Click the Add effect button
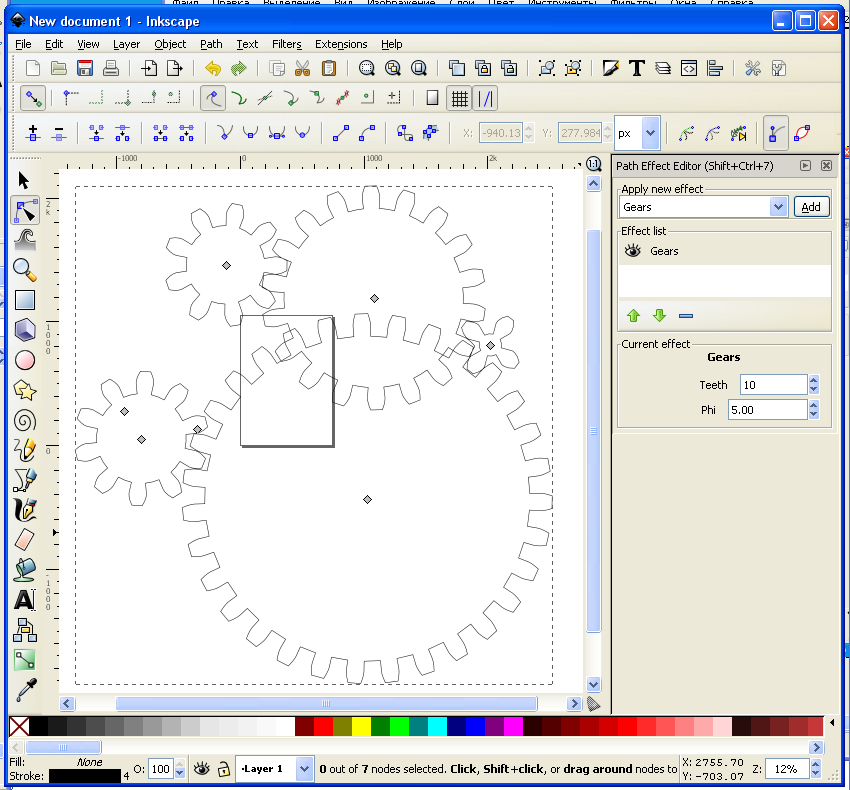 (811, 207)
